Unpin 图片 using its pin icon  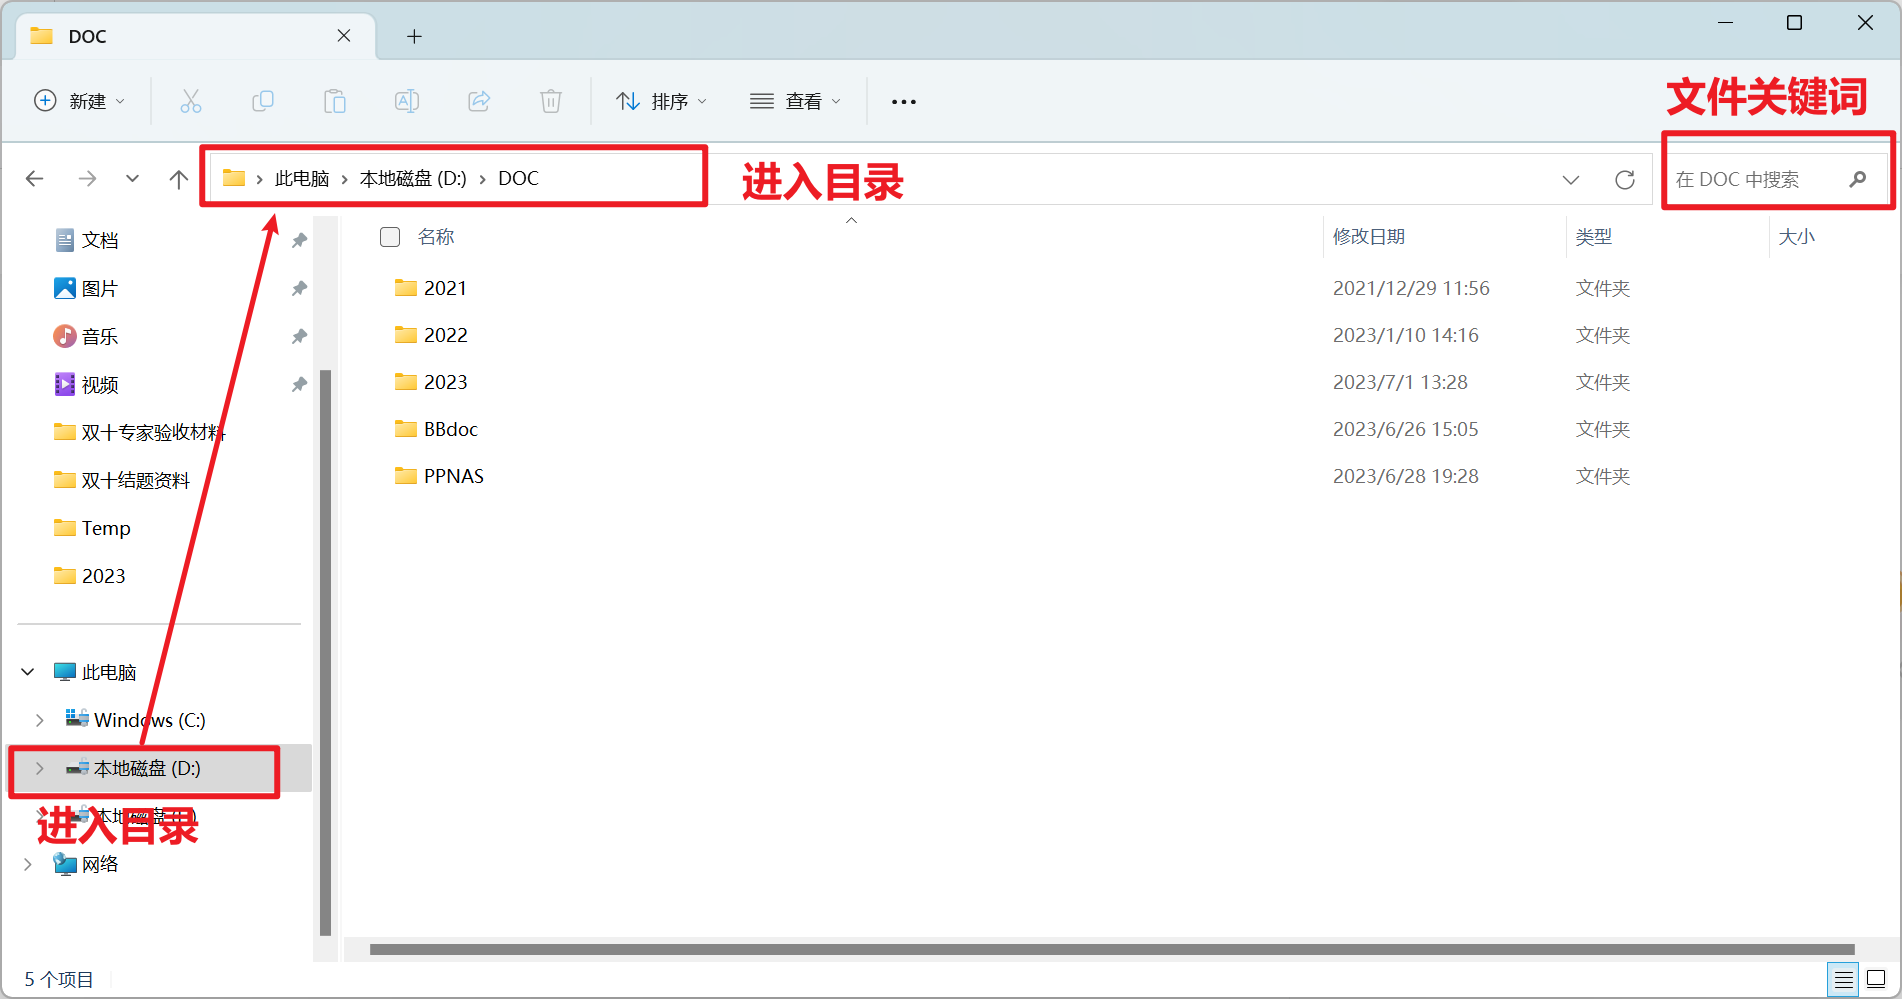(x=299, y=288)
